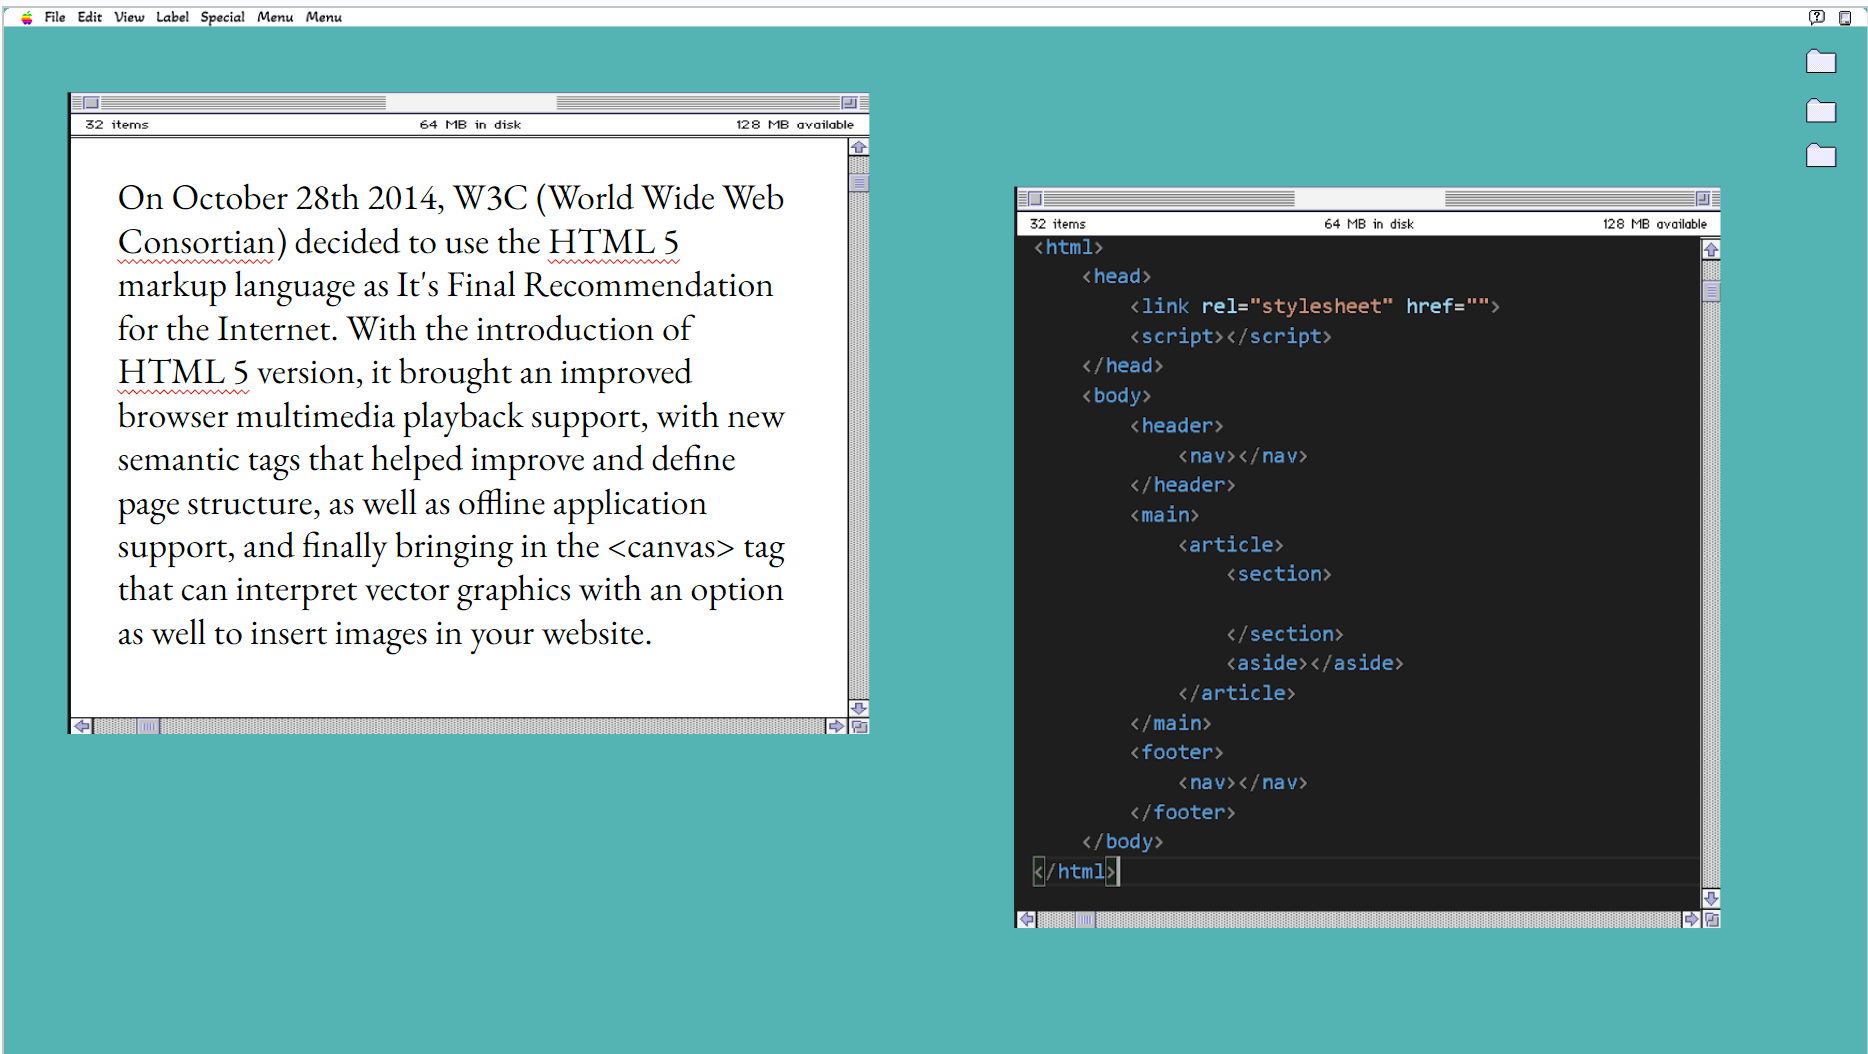
Task: Open the File menu
Action: pyautogui.click(x=55, y=16)
